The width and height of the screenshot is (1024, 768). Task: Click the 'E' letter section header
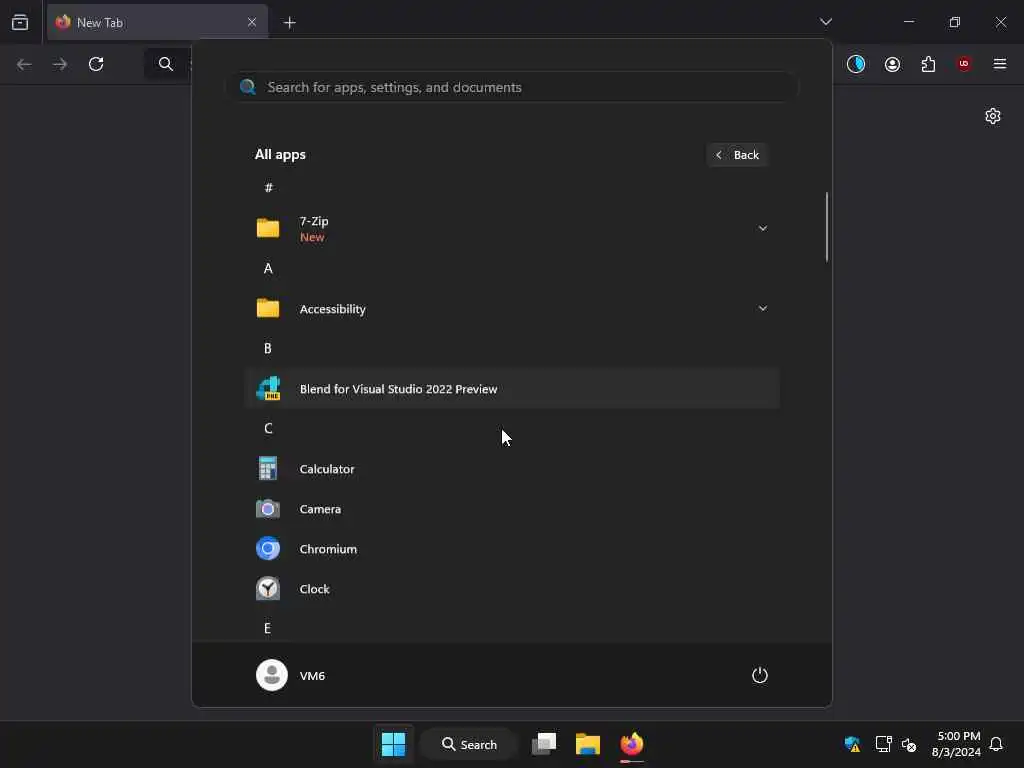pyautogui.click(x=267, y=628)
